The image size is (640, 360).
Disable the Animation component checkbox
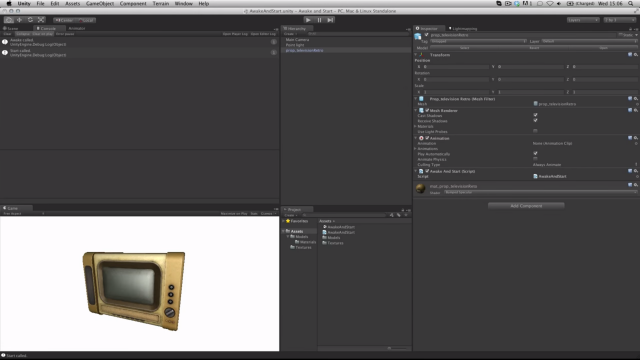(x=427, y=138)
